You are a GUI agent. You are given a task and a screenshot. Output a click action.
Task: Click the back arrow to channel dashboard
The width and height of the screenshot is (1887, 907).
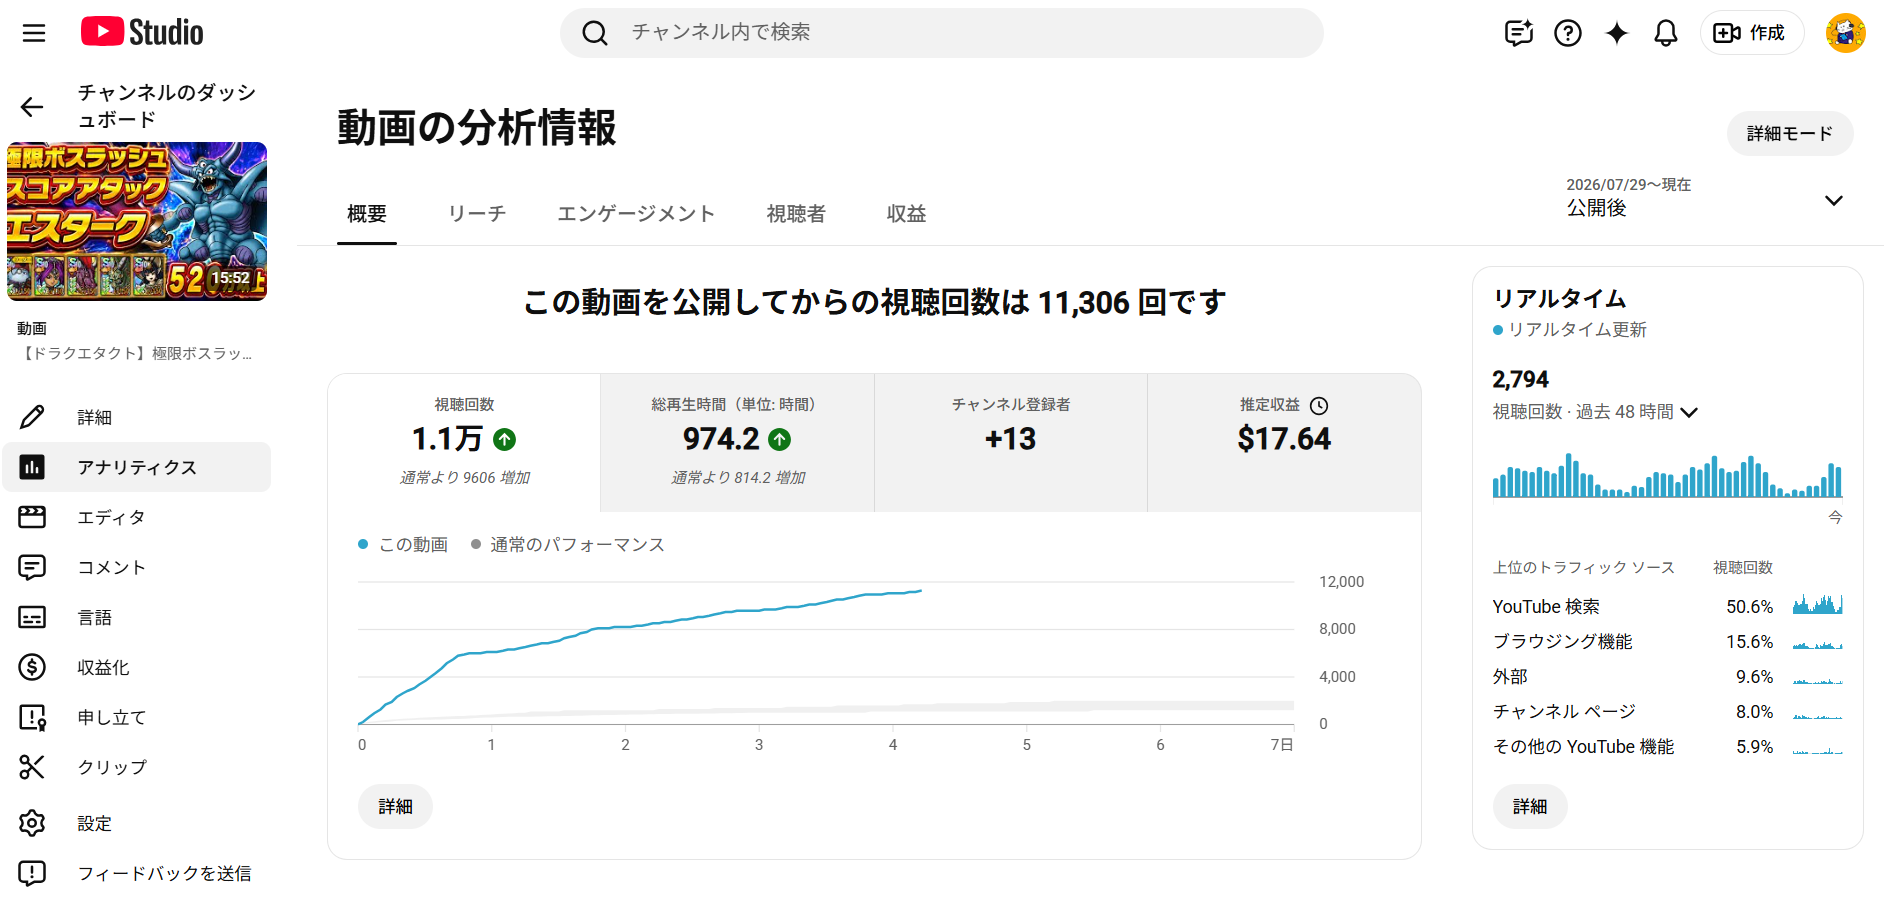coord(32,107)
